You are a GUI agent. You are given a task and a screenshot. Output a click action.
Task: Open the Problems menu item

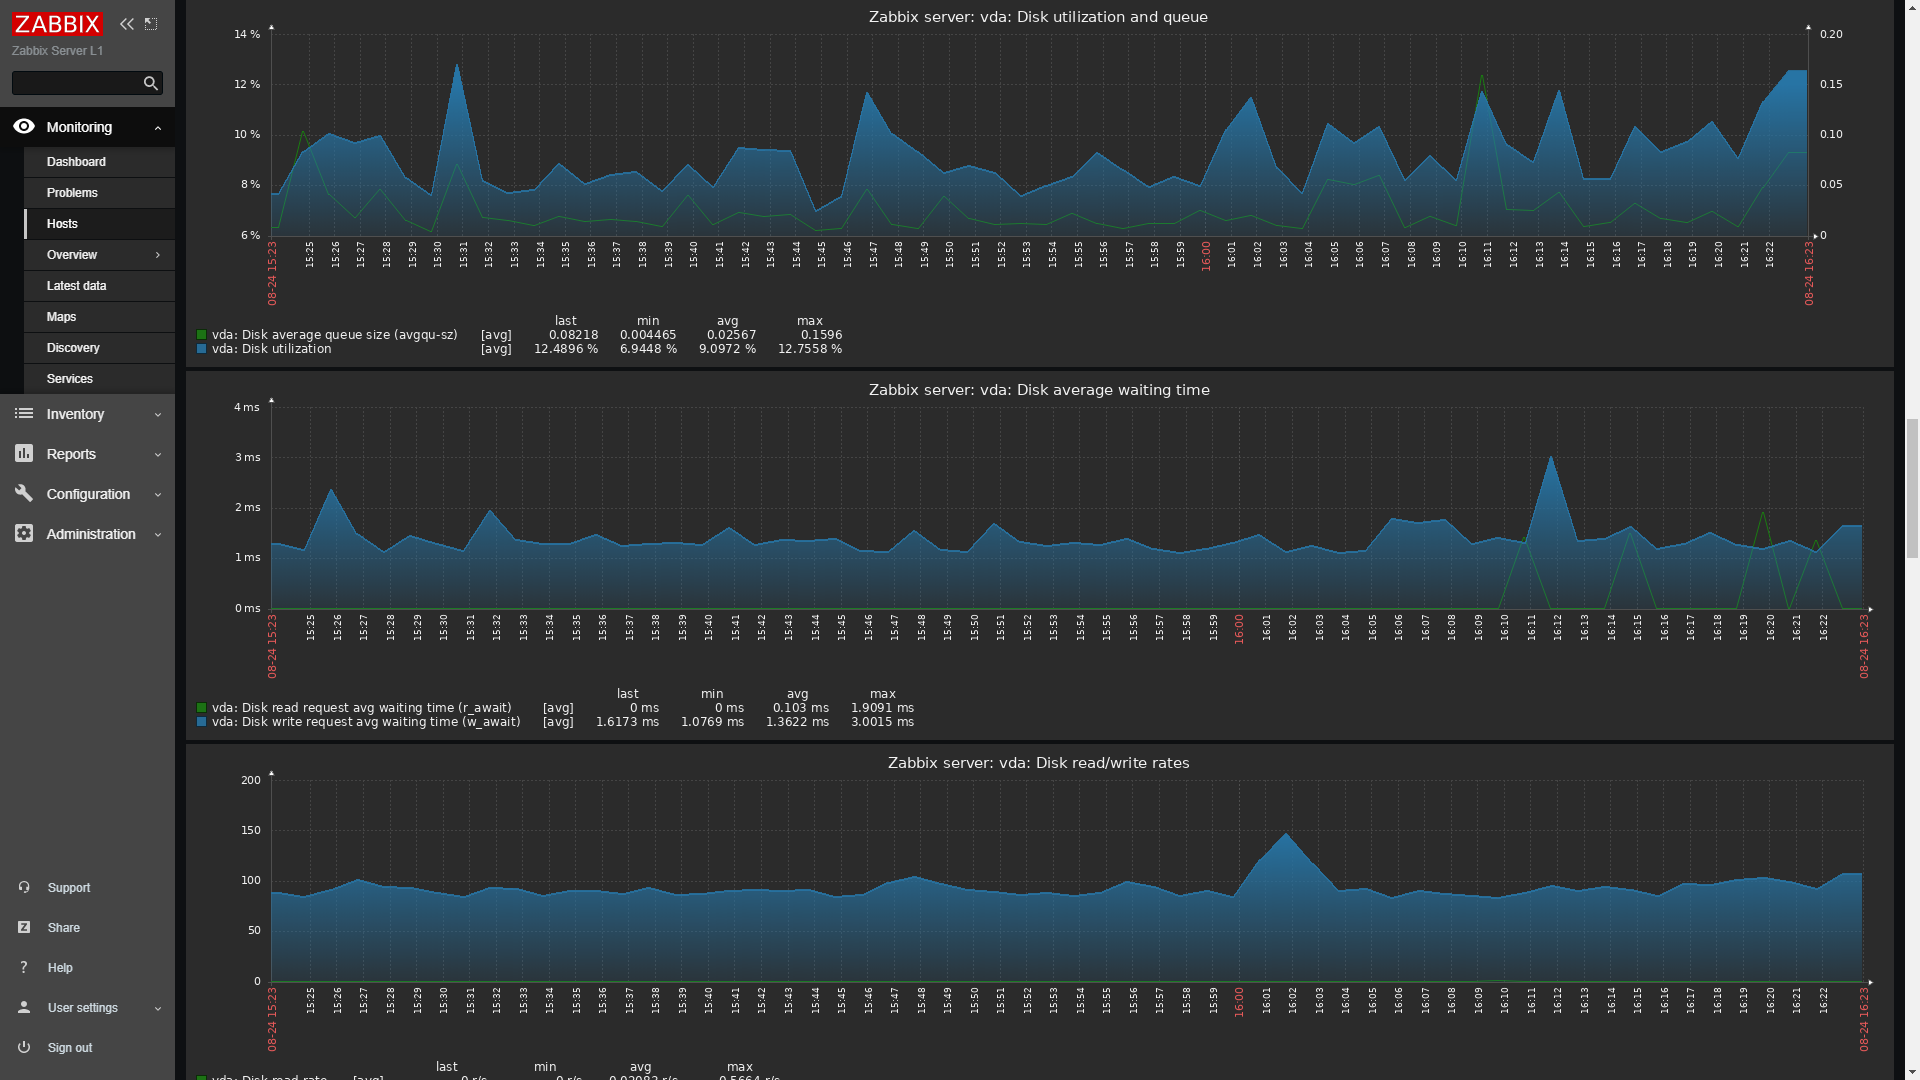(99, 193)
